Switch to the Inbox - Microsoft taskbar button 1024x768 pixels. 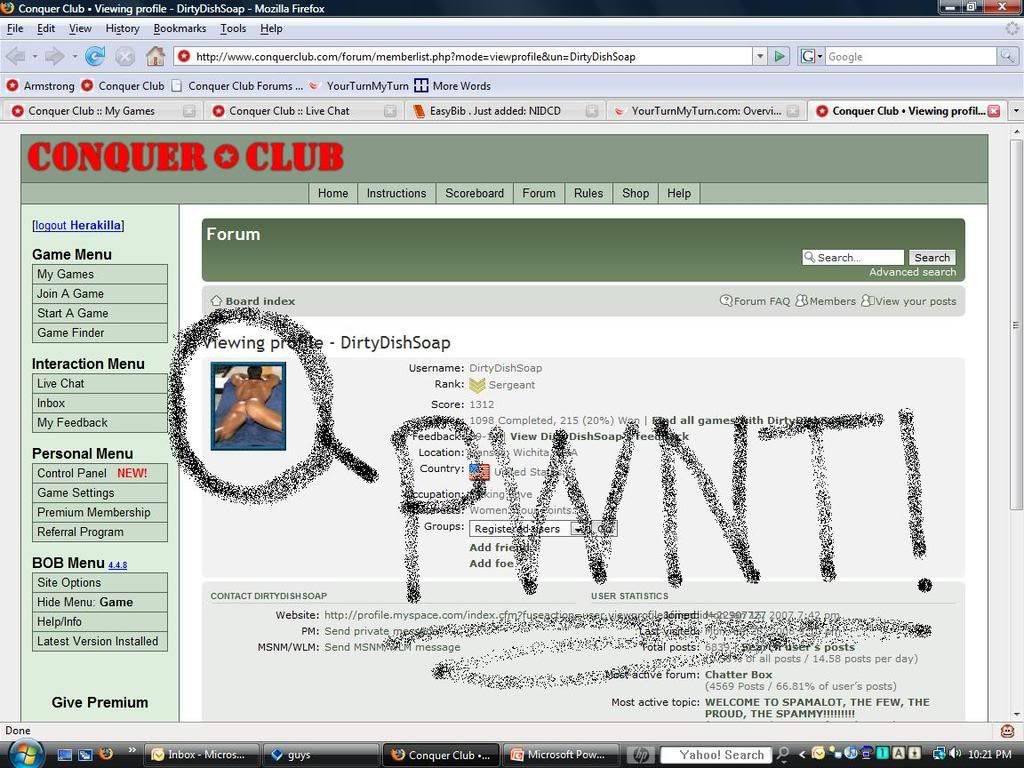pos(200,755)
